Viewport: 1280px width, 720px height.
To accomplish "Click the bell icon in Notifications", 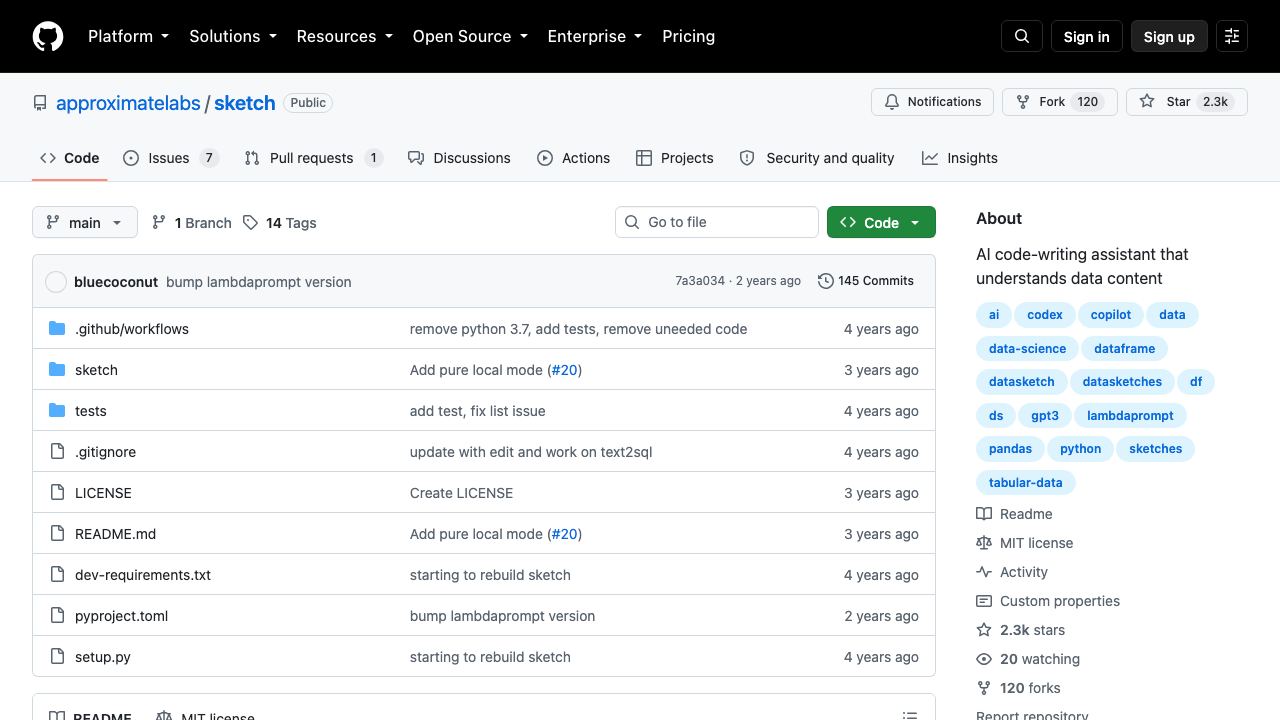I will [x=892, y=102].
